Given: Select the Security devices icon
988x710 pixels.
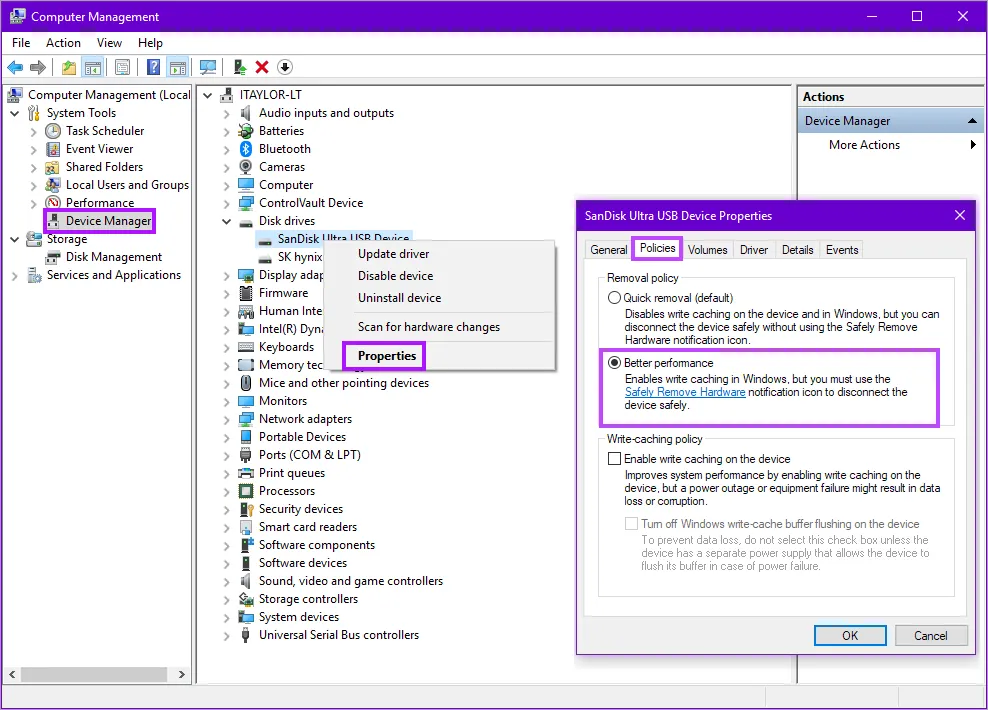Looking at the screenshot, I should pos(246,509).
